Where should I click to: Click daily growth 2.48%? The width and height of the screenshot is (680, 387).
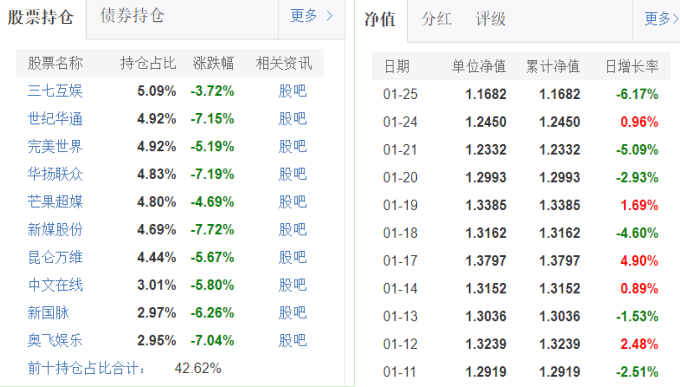point(639,344)
